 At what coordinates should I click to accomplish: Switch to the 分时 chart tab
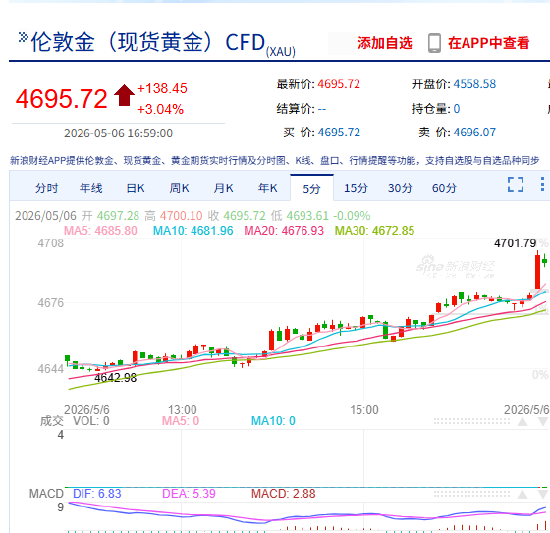(46, 188)
